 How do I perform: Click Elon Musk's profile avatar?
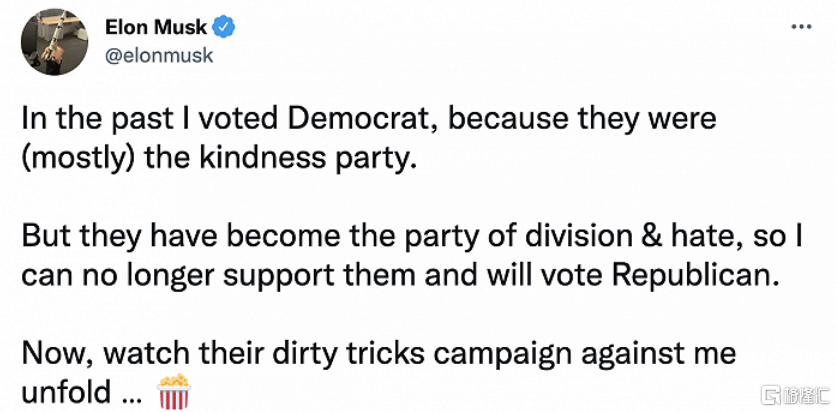click(x=51, y=42)
